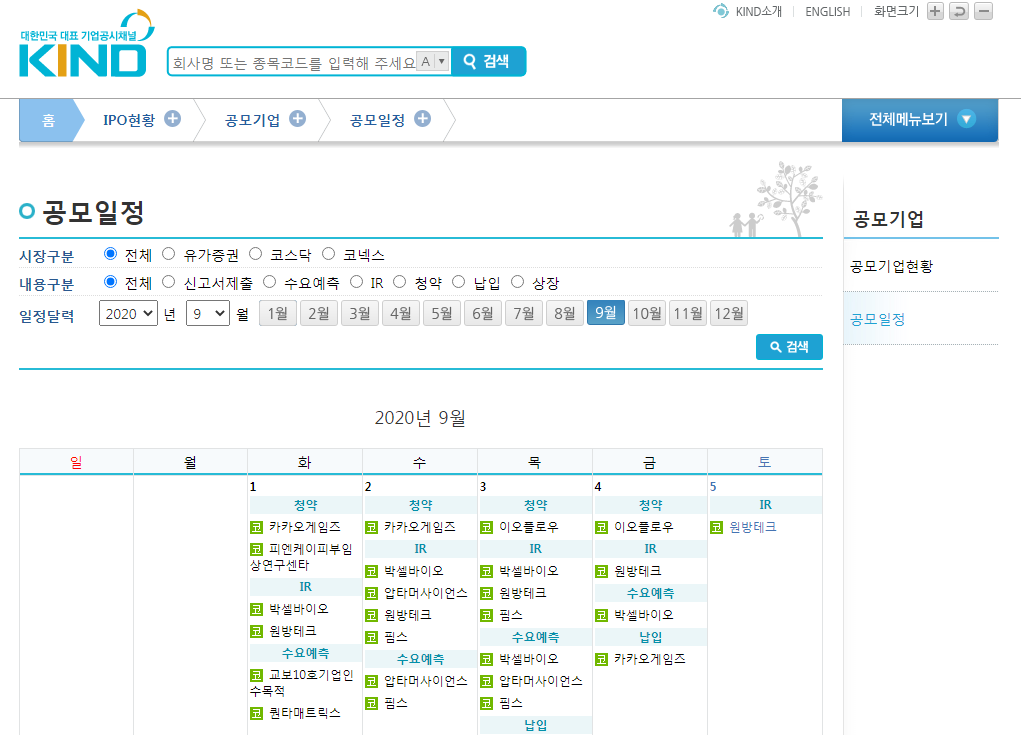Click the calendar filter 검색 button
Screen dimensions: 1021x735
point(789,347)
